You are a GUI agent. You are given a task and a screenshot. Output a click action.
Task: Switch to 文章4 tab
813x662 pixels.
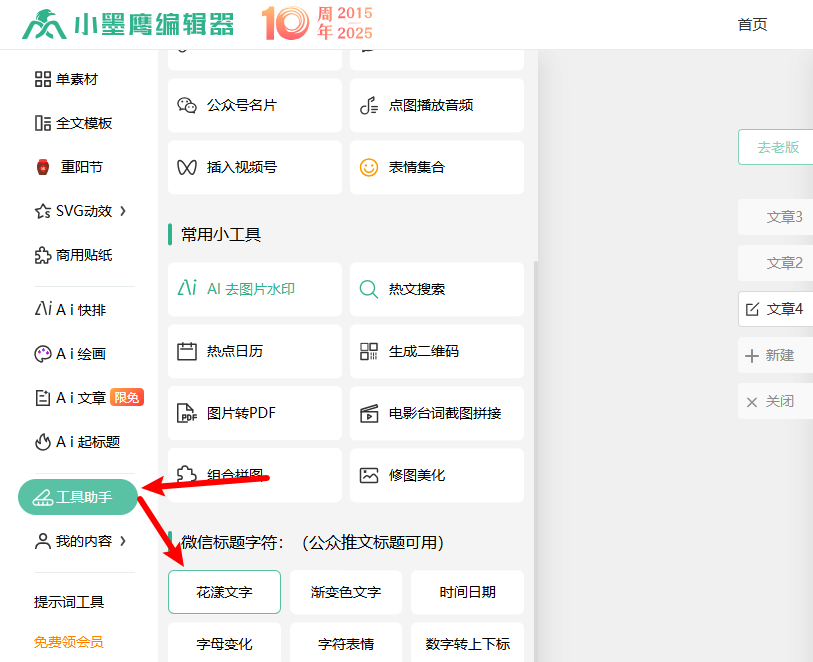[776, 309]
